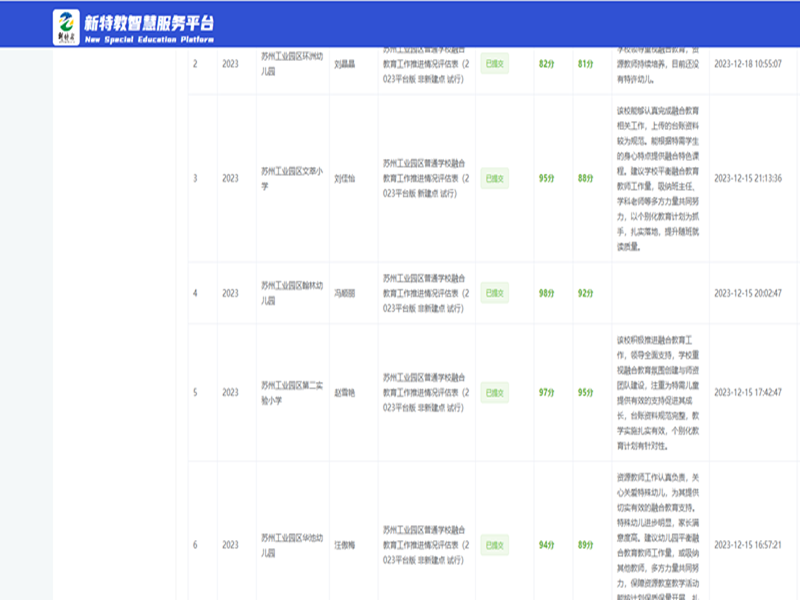800x600 pixels.
Task: Click the 97分 score in row 5
Action: coord(547,393)
